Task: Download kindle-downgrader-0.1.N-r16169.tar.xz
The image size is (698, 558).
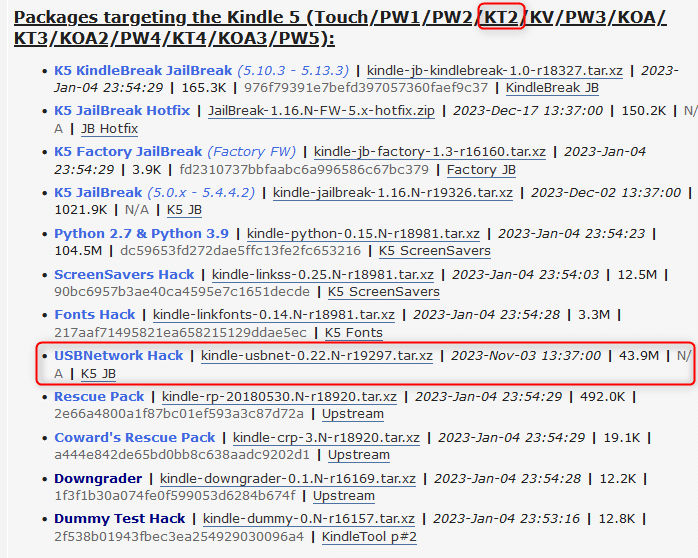Action: [288, 478]
